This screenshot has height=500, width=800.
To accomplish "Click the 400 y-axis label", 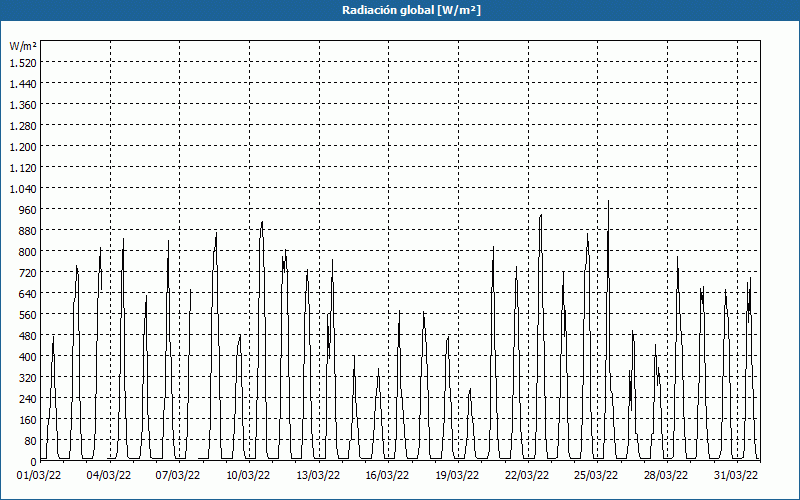I will tap(28, 357).
